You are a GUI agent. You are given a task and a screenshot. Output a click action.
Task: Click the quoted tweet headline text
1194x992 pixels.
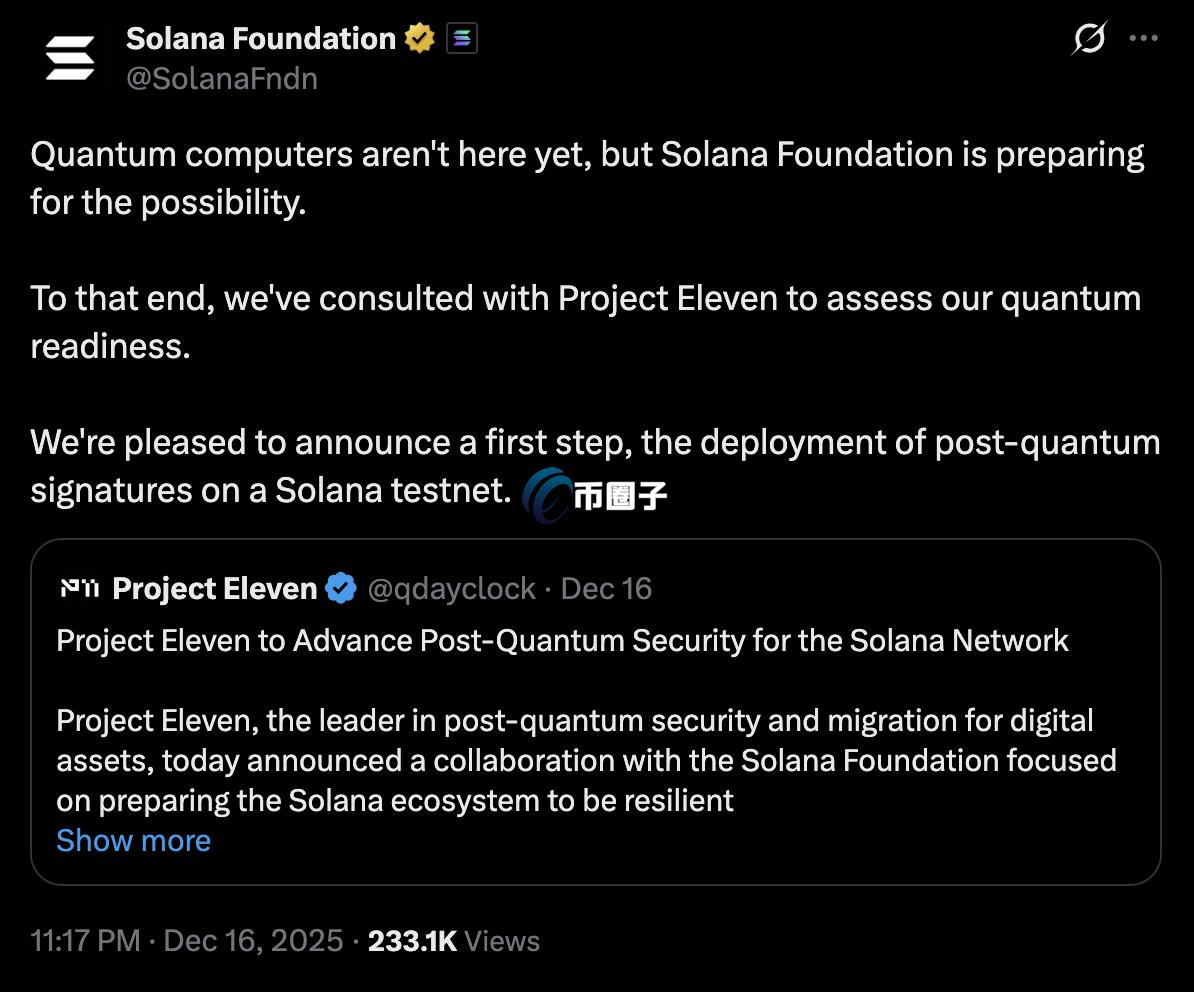click(x=562, y=640)
